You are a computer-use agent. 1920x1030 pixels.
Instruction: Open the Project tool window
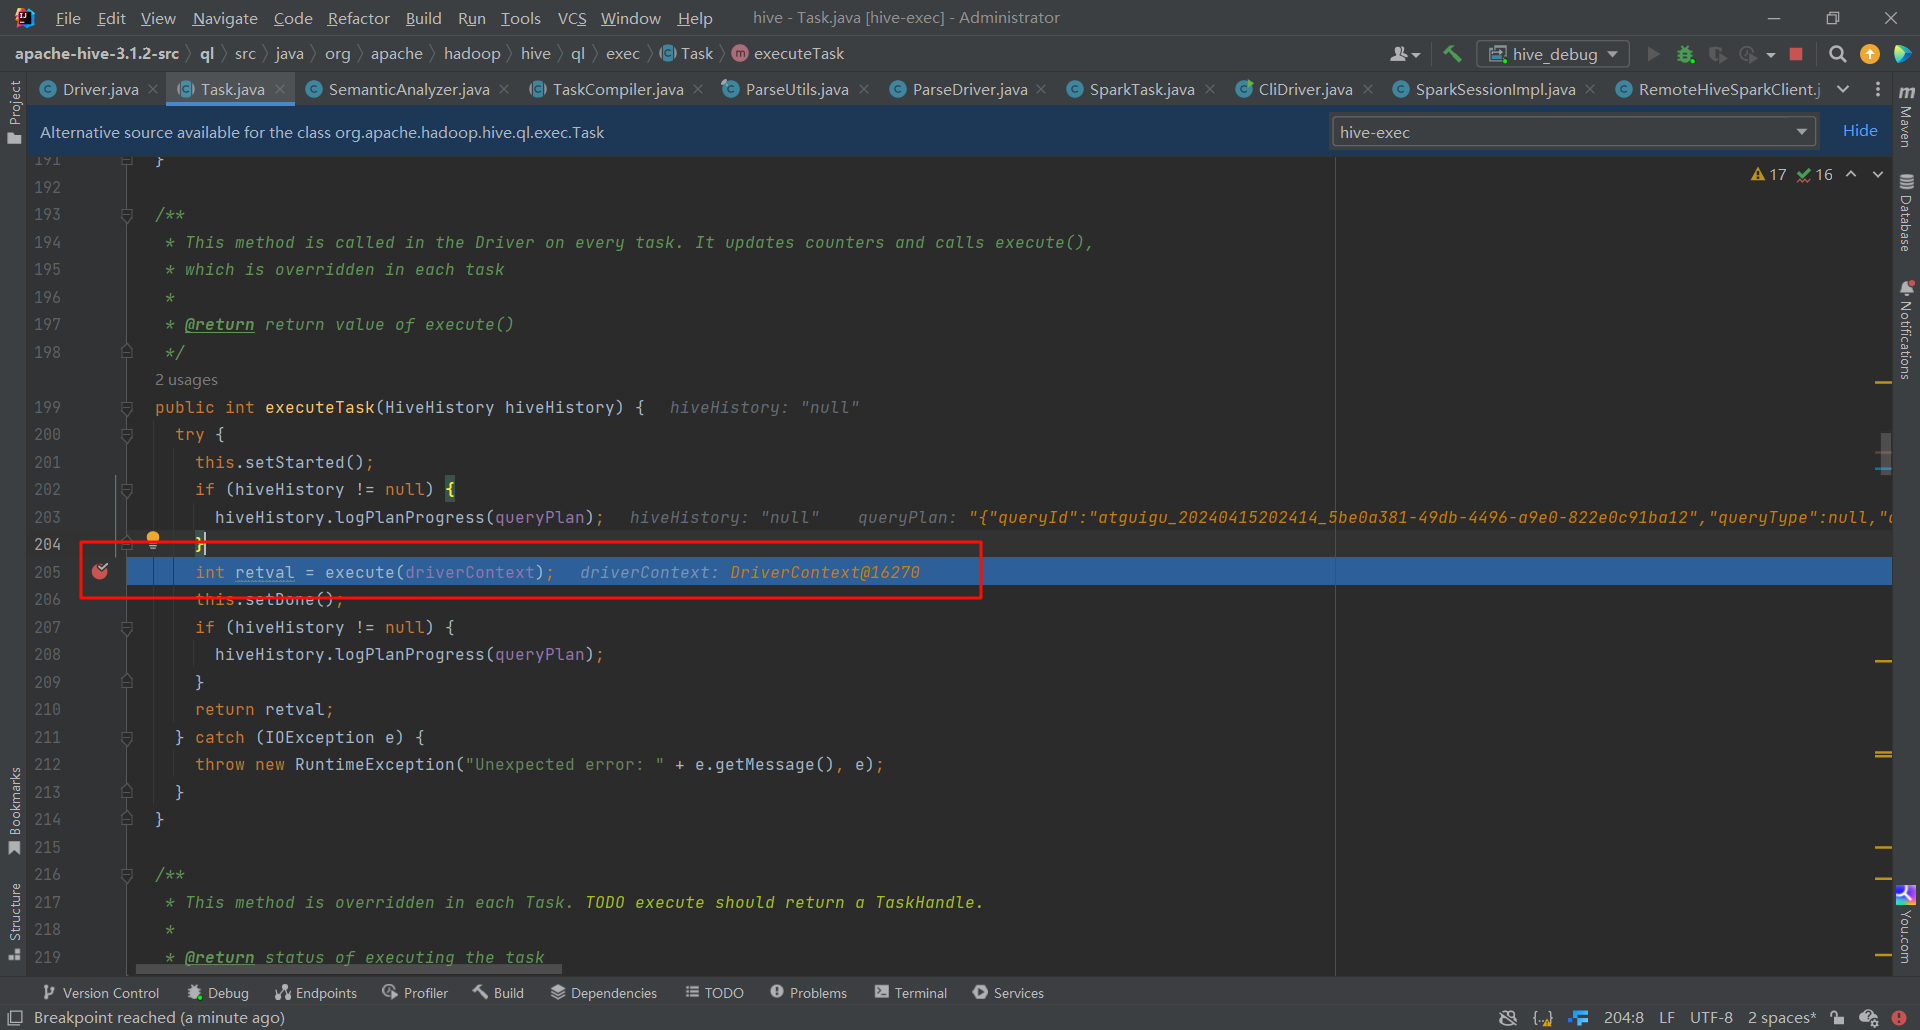coord(14,112)
